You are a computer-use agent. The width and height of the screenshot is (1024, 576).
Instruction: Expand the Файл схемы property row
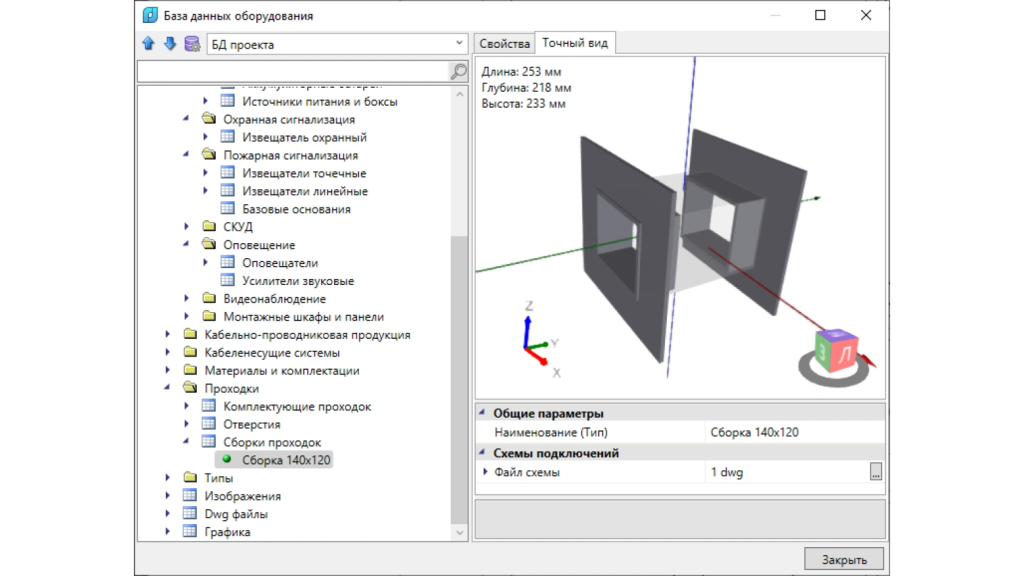click(x=486, y=472)
